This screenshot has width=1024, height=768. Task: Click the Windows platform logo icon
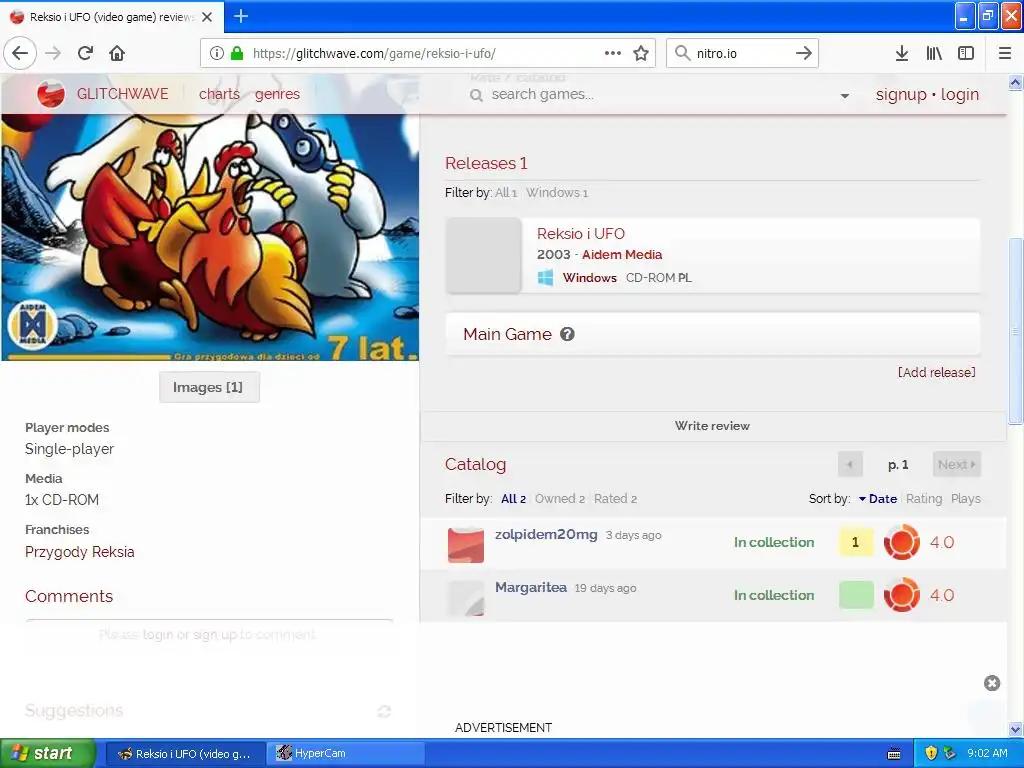[x=545, y=278]
